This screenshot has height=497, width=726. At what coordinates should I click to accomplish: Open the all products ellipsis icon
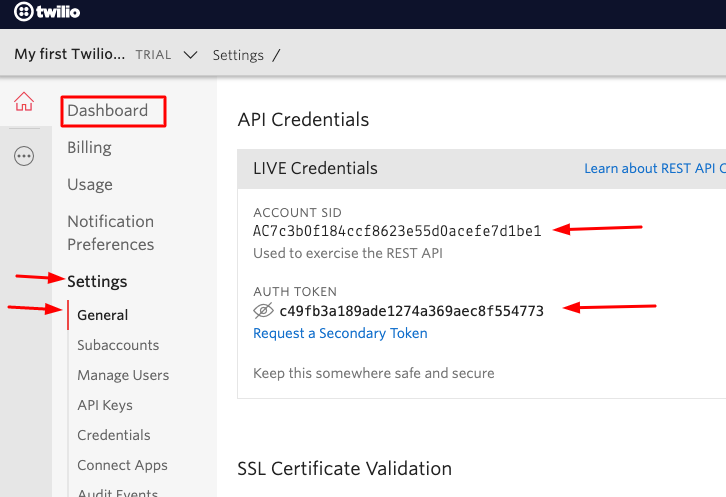point(24,156)
